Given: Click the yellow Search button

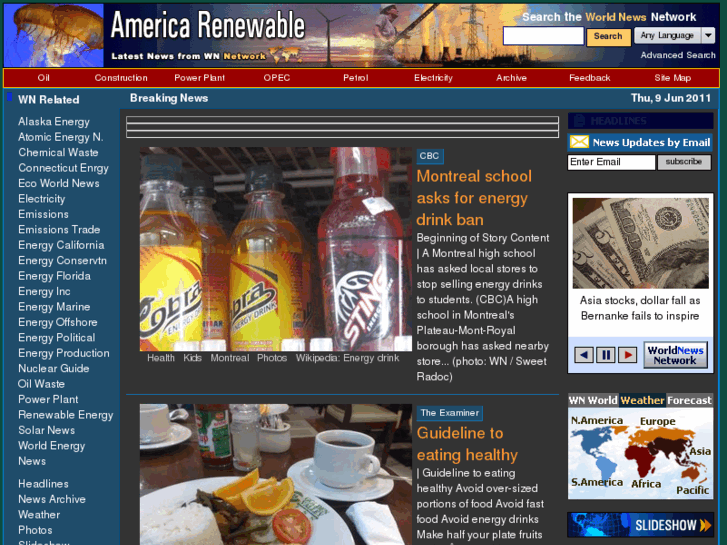Looking at the screenshot, I should (x=608, y=37).
